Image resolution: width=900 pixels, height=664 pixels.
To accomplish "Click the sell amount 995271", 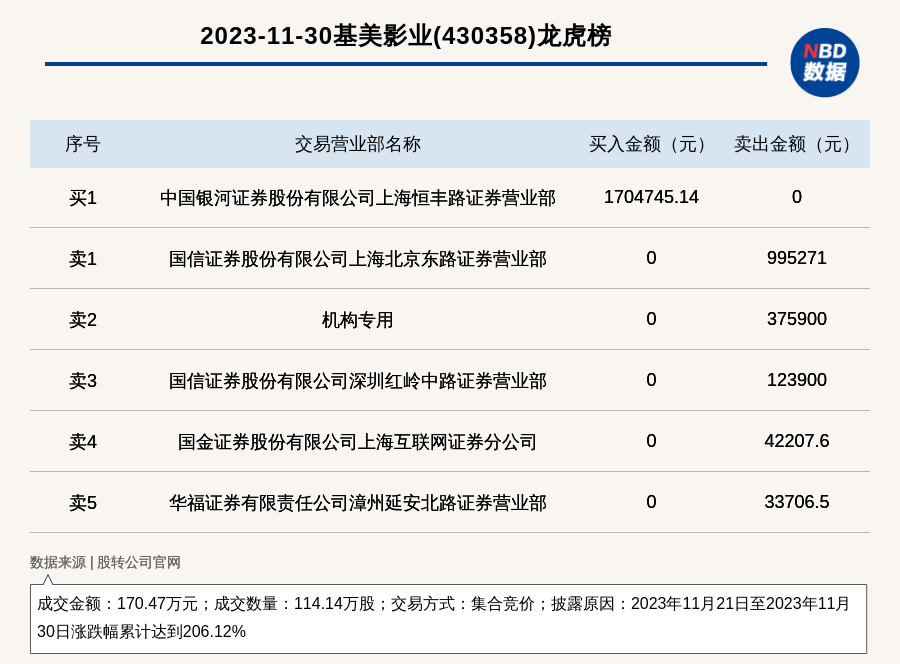I will 797,258.
